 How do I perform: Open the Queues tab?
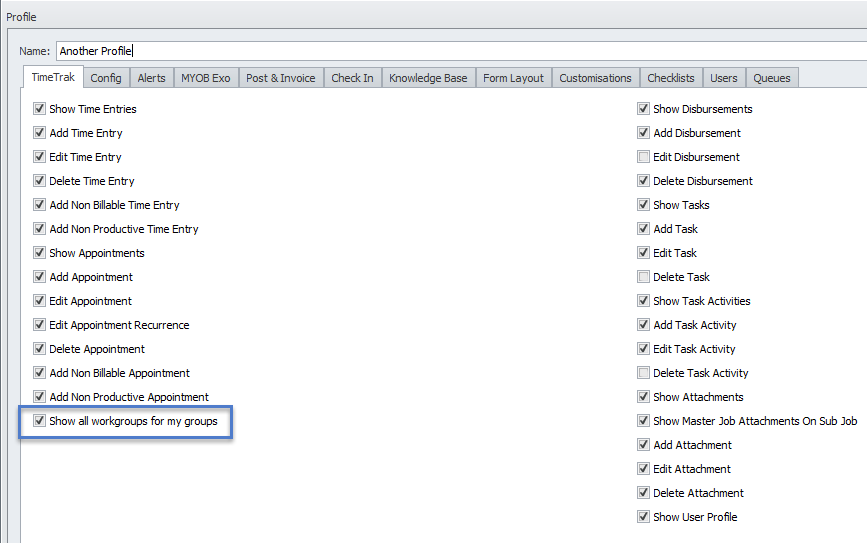(x=771, y=78)
